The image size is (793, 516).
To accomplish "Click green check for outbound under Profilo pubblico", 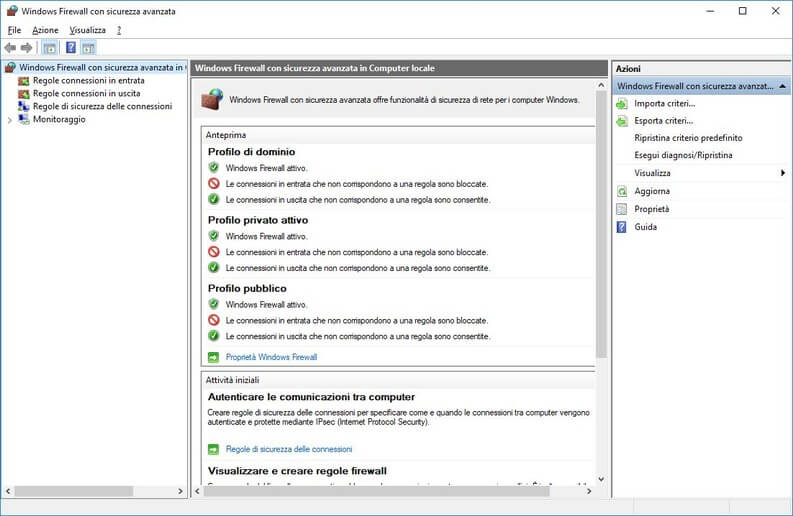I will pos(214,336).
